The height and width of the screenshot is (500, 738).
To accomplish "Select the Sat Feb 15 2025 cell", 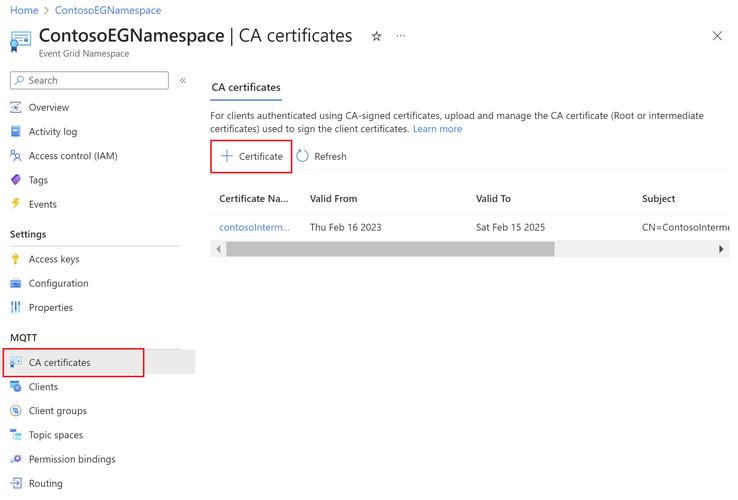I will point(510,227).
